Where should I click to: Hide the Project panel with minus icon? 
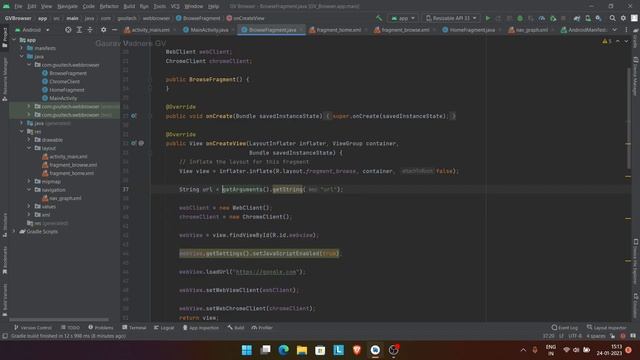click(x=114, y=30)
